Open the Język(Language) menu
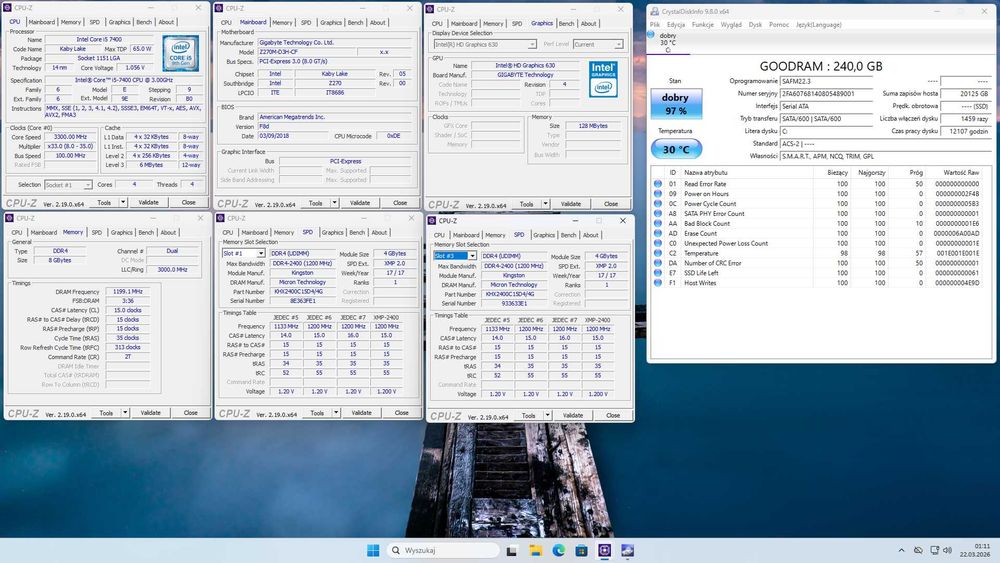 point(819,25)
